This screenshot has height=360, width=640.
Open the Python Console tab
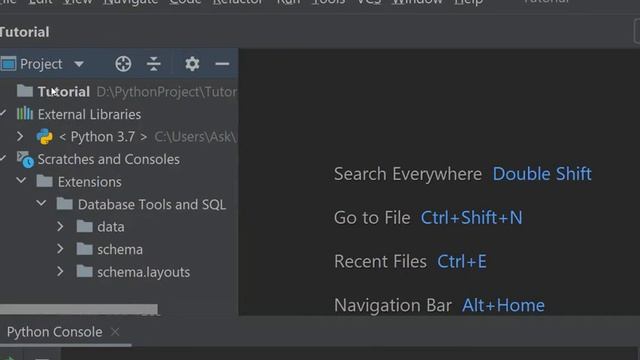click(x=55, y=332)
